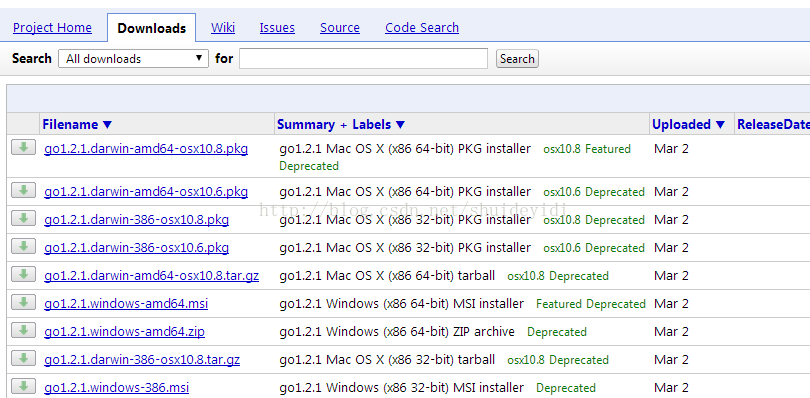Click download arrow icon for go1.2.1.darwin-386-osx10.6.pkg

pyautogui.click(x=23, y=247)
